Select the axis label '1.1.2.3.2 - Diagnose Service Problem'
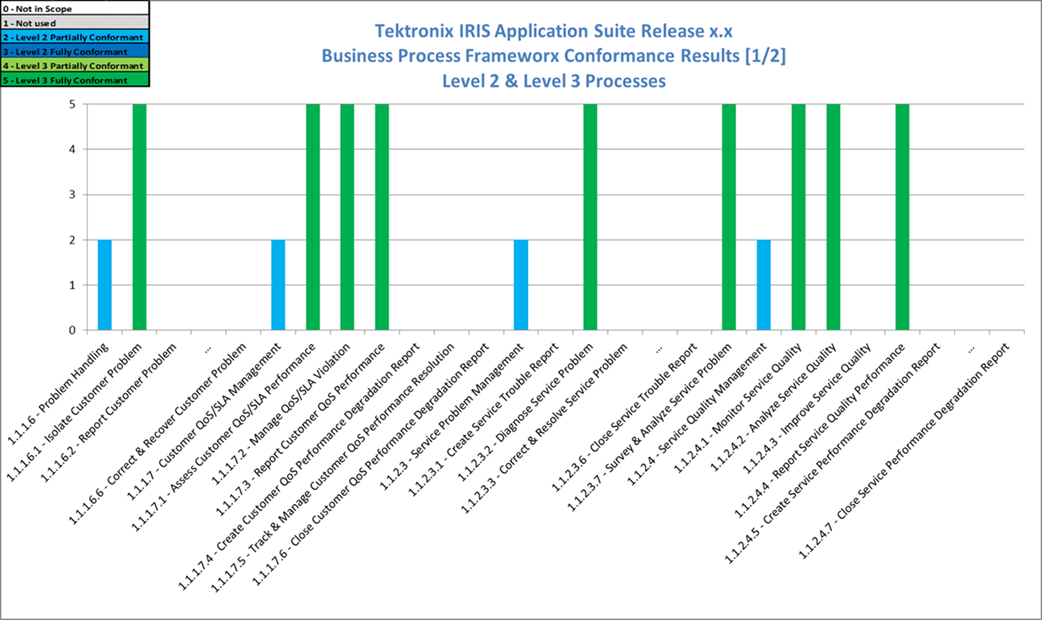 pos(526,411)
